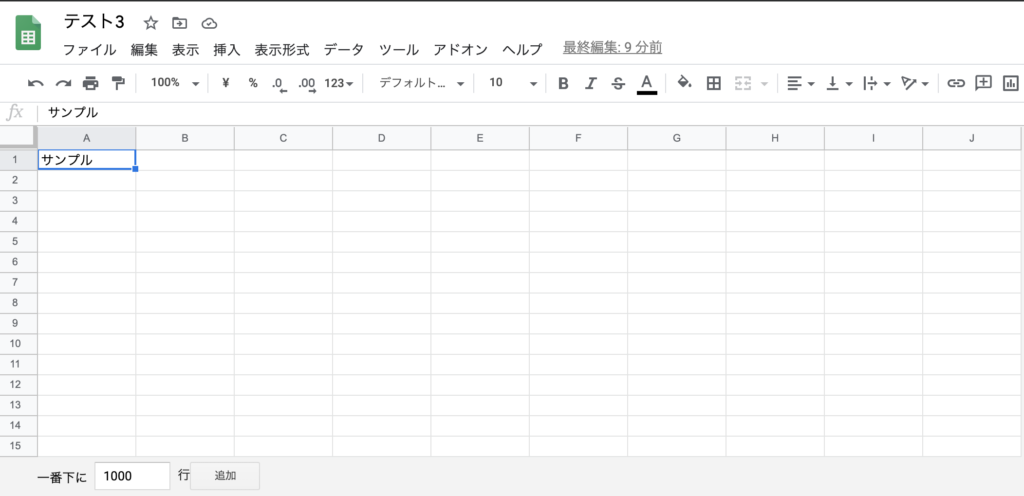1024x496 pixels.
Task: Open the デフォルト font dropdown
Action: tap(422, 83)
